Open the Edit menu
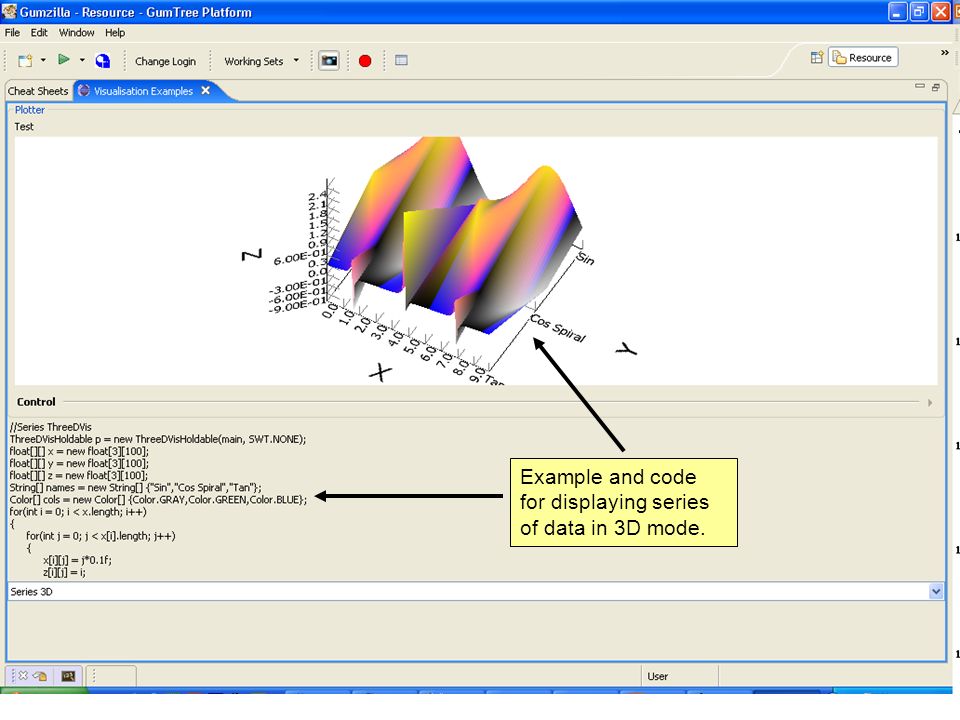The image size is (960, 720). (39, 32)
